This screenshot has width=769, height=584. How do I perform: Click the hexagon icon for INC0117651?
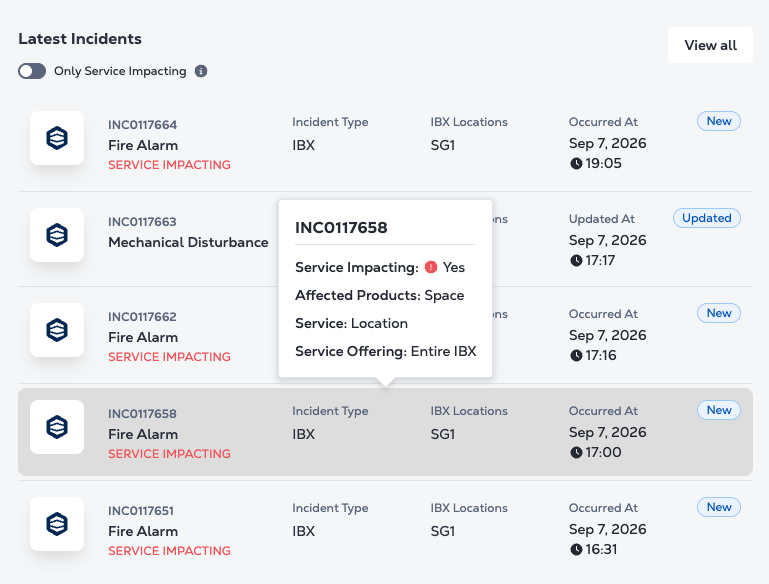click(57, 524)
